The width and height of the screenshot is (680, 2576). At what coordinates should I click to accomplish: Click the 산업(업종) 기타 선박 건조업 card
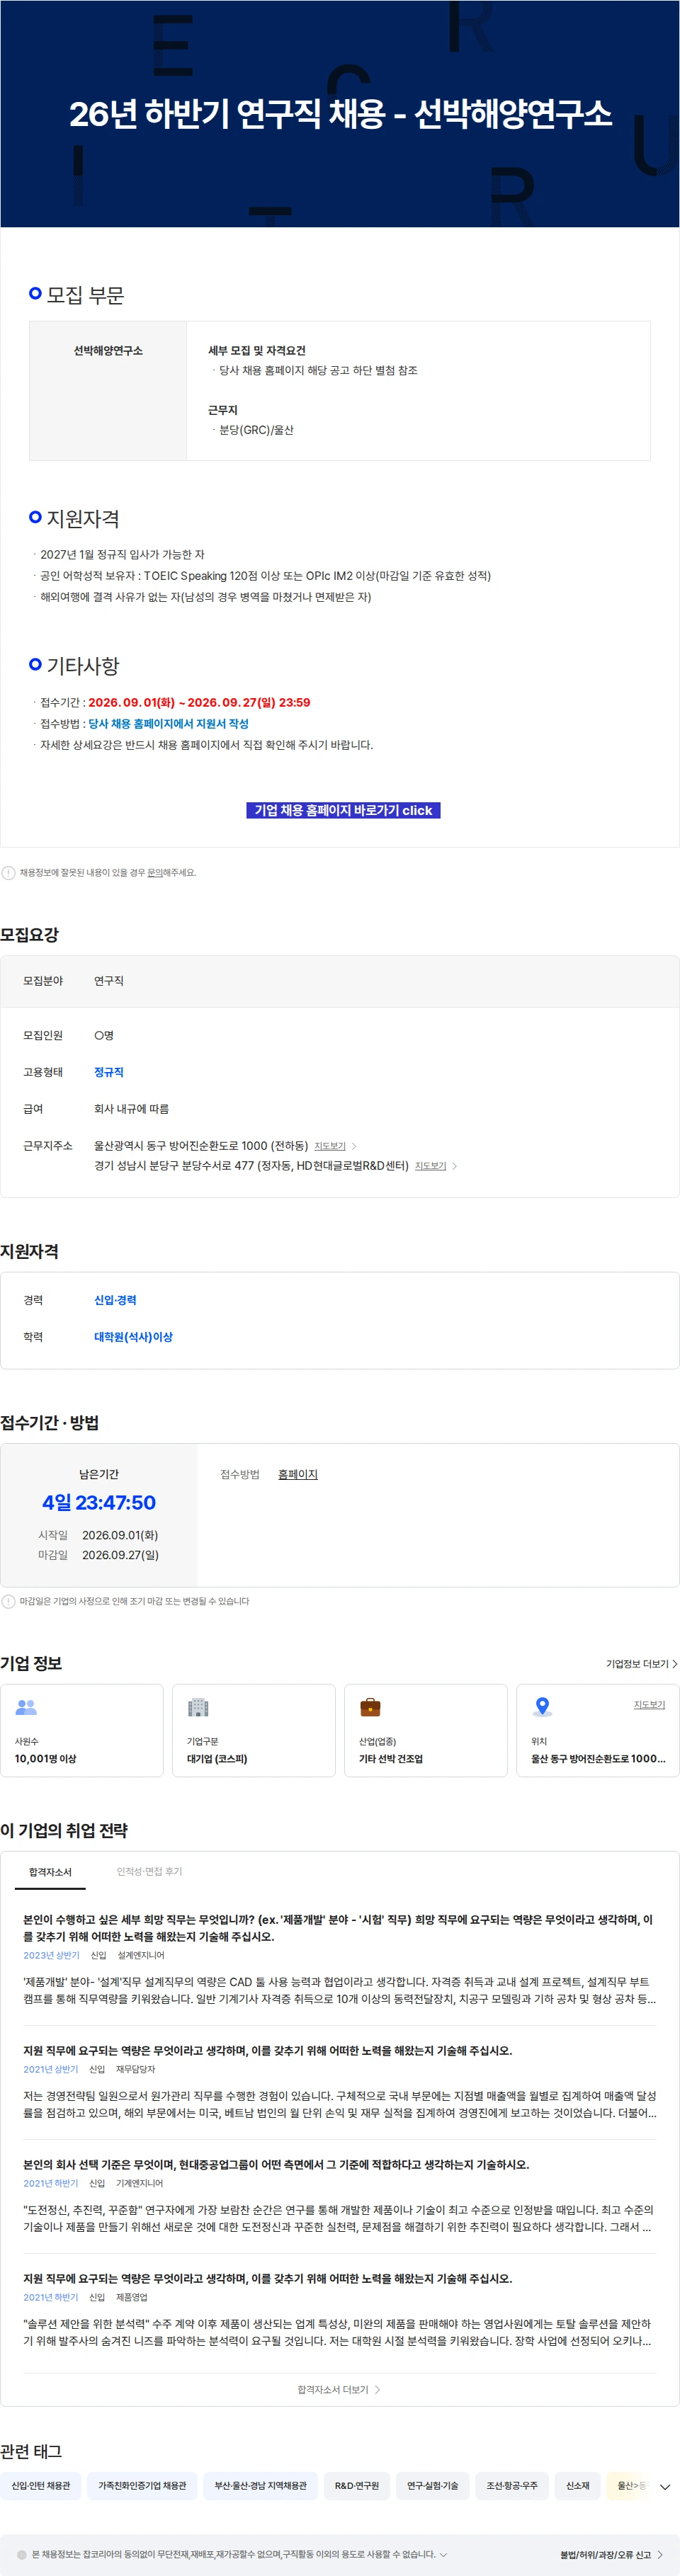click(426, 1731)
